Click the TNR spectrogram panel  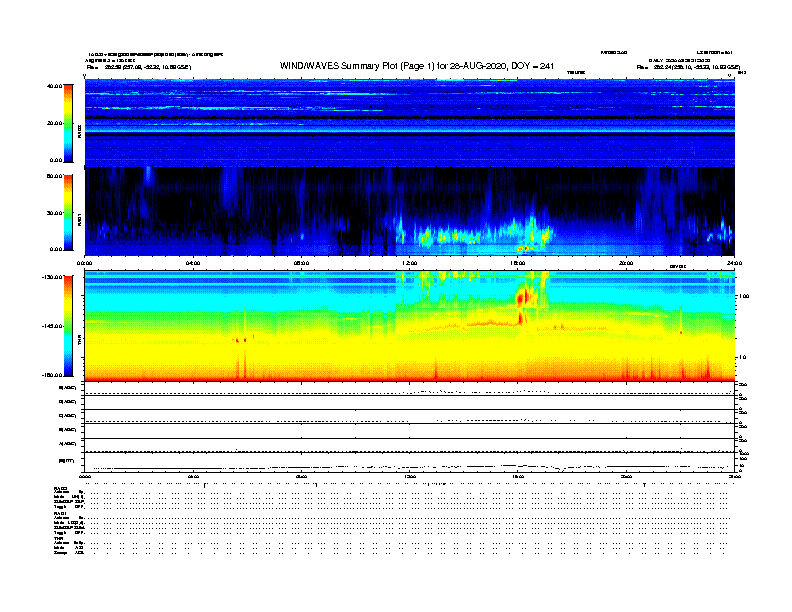tap(410, 326)
